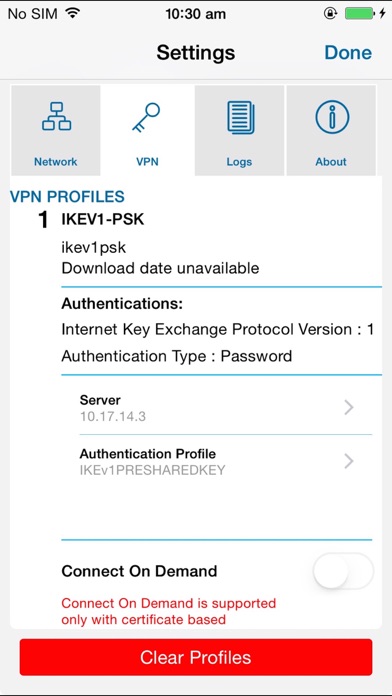The width and height of the screenshot is (392, 696).
Task: Expand Server details with the chevron
Action: tap(349, 407)
